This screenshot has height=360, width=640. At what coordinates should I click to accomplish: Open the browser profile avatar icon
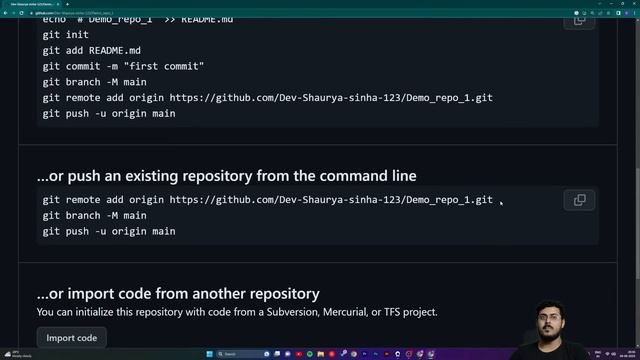627,13
